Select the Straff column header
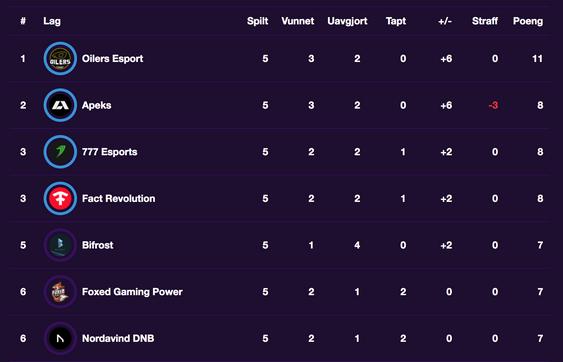 485,21
